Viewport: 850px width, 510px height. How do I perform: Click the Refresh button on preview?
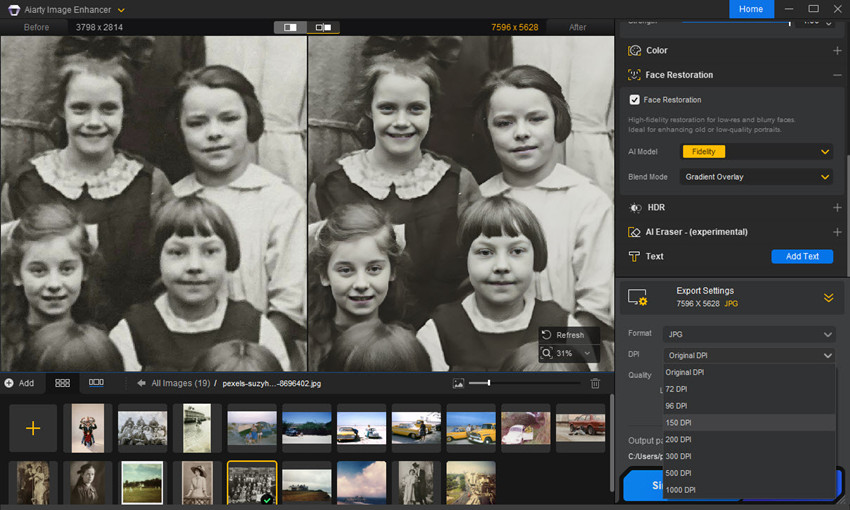point(569,335)
